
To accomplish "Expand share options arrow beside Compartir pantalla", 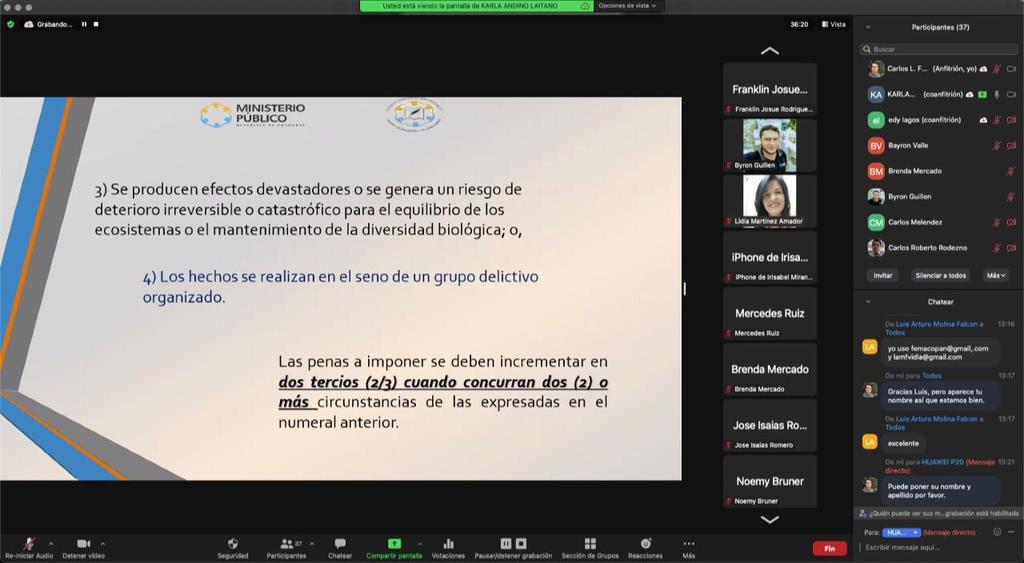I will coord(419,543).
